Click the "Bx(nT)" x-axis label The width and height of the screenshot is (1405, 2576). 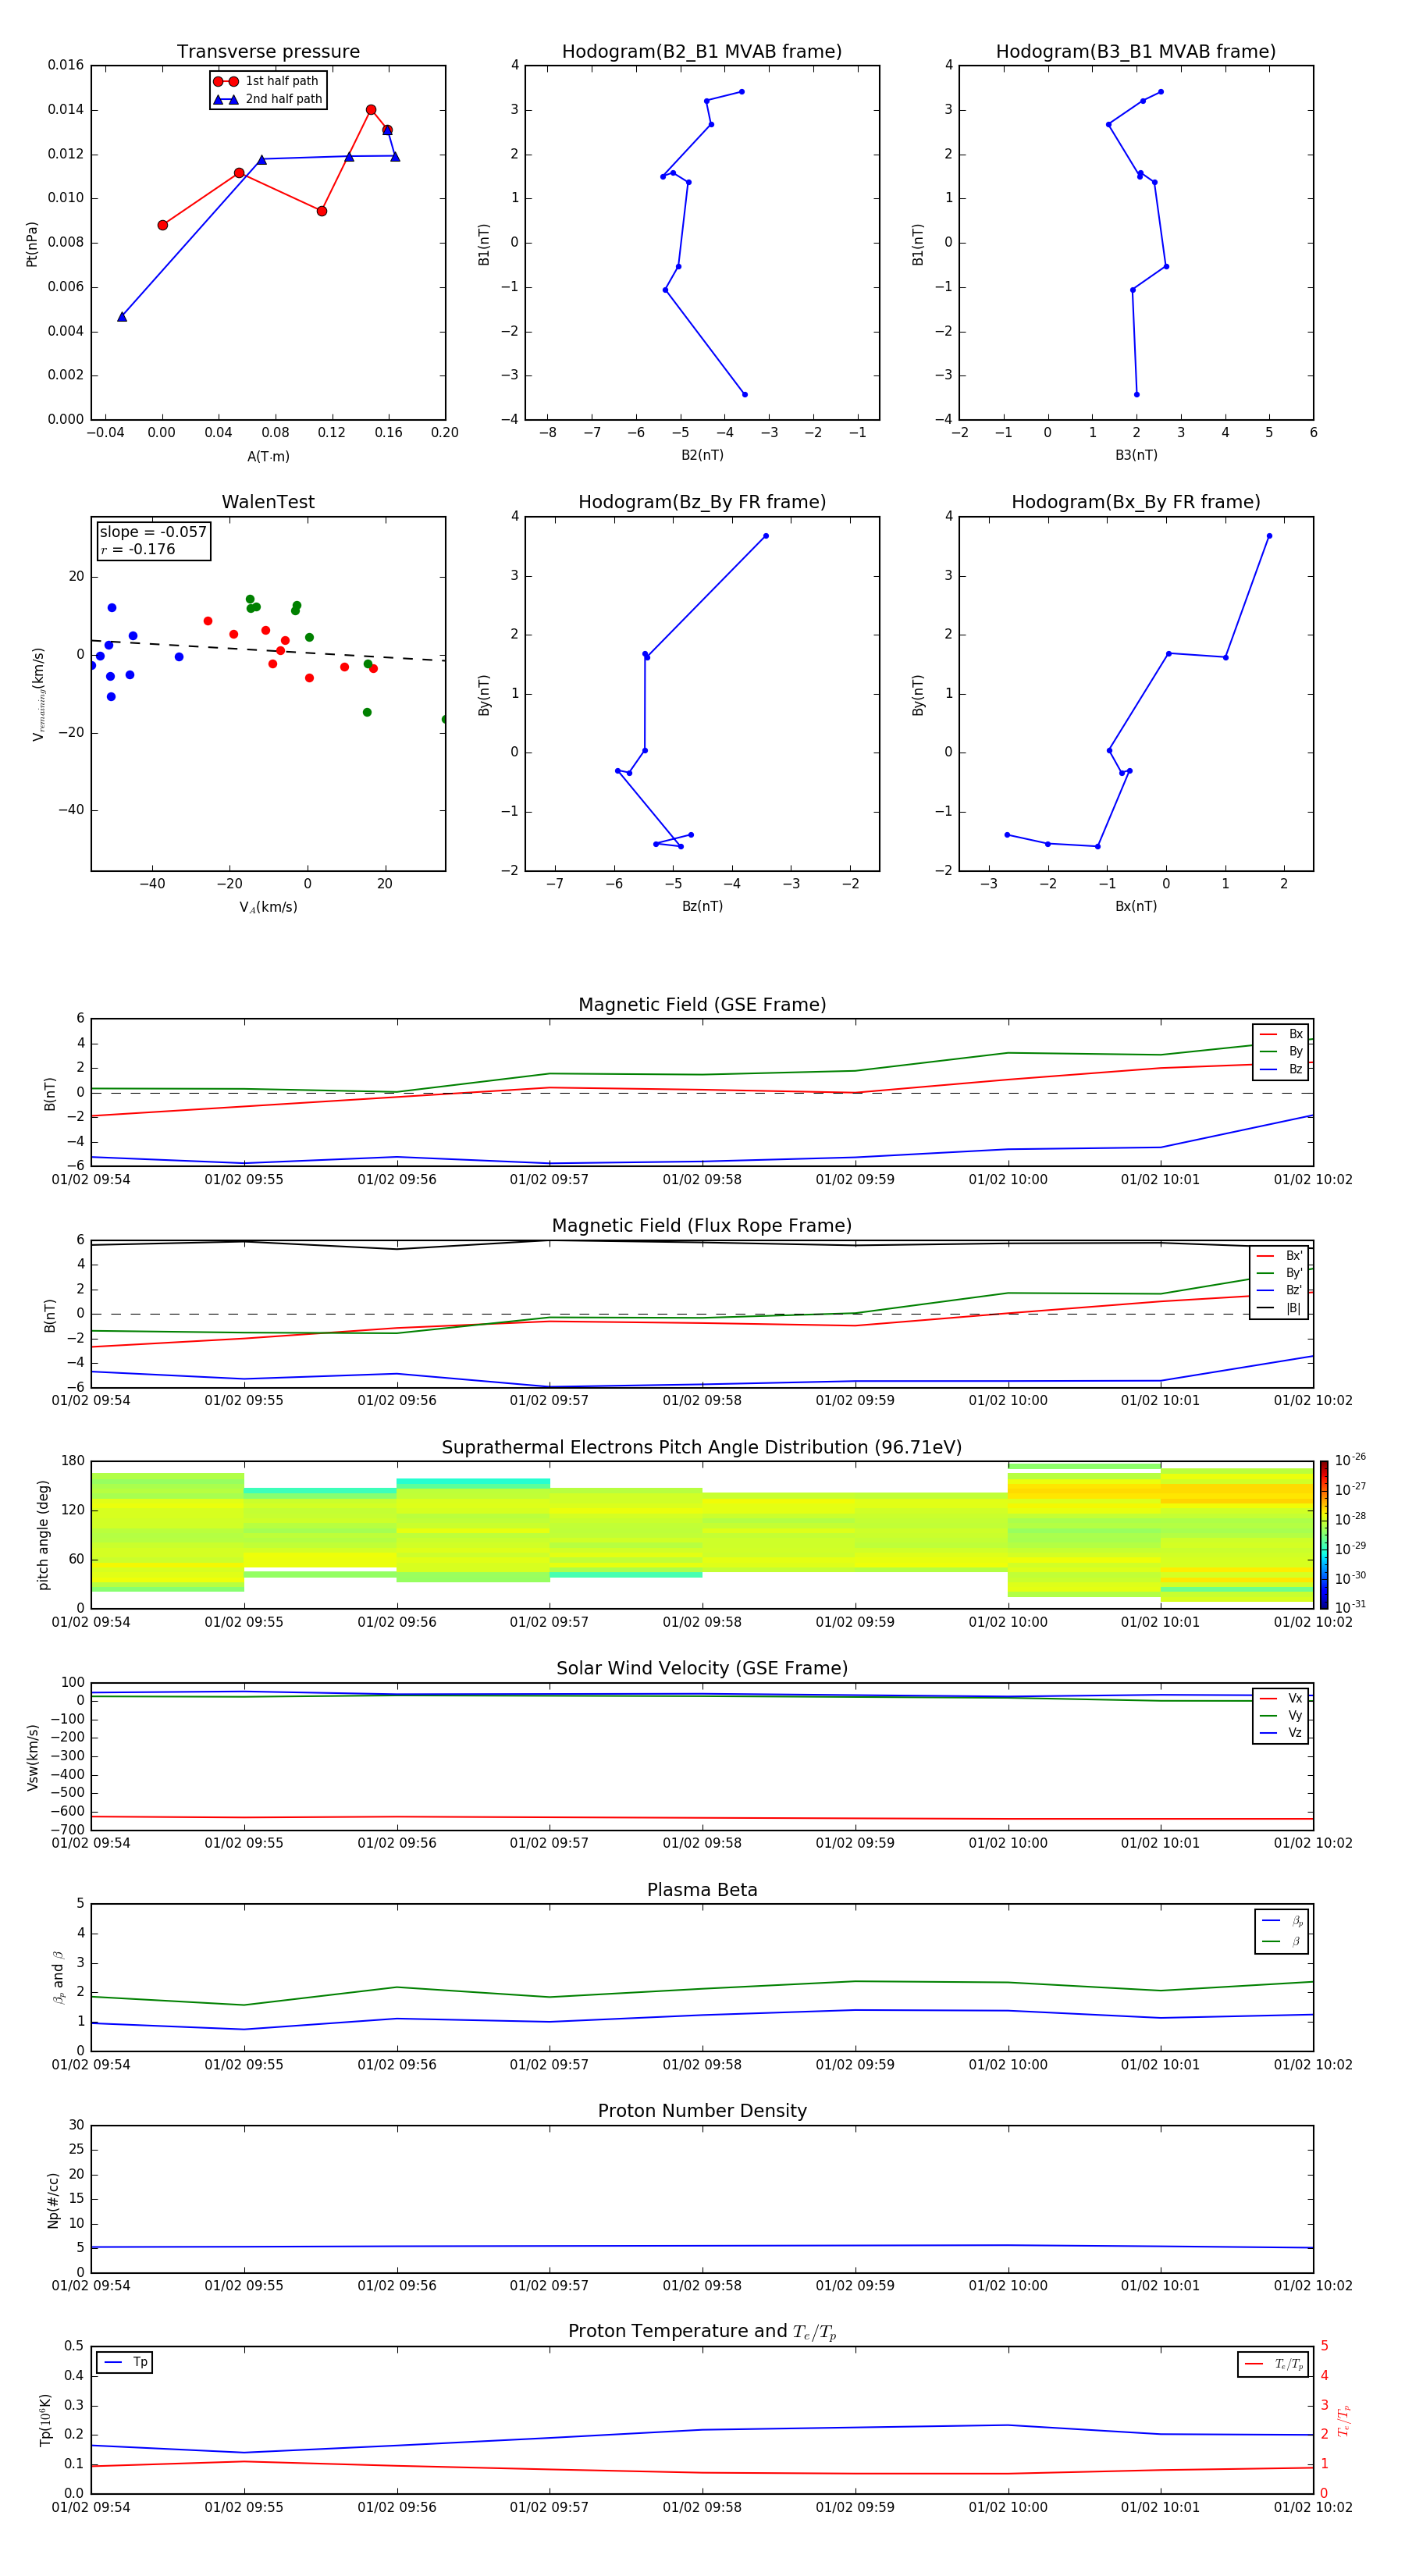(1136, 906)
